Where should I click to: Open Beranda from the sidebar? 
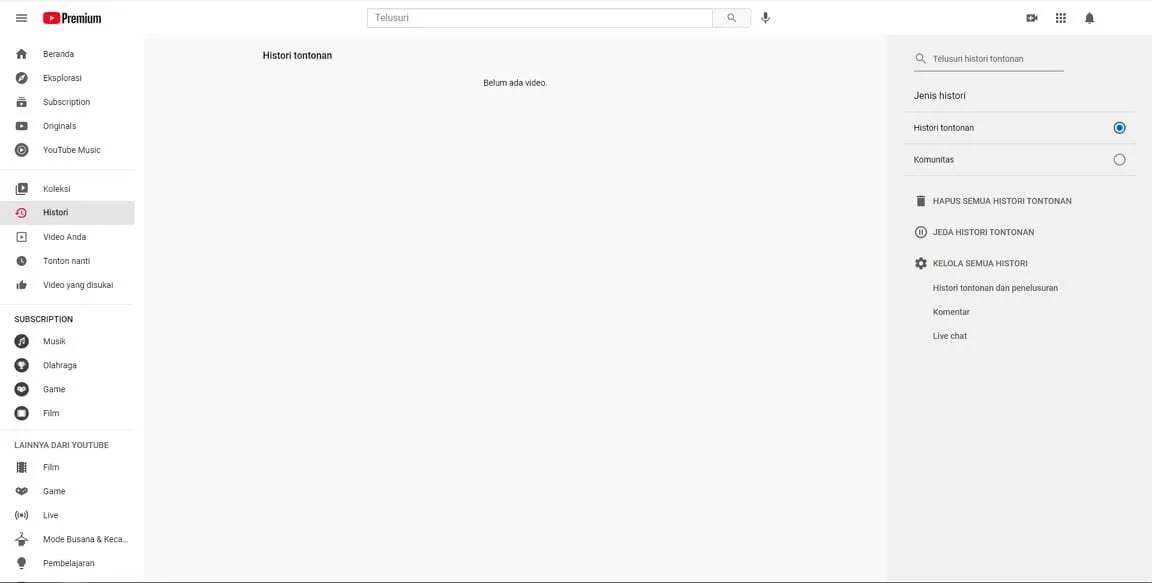pyautogui.click(x=67, y=54)
